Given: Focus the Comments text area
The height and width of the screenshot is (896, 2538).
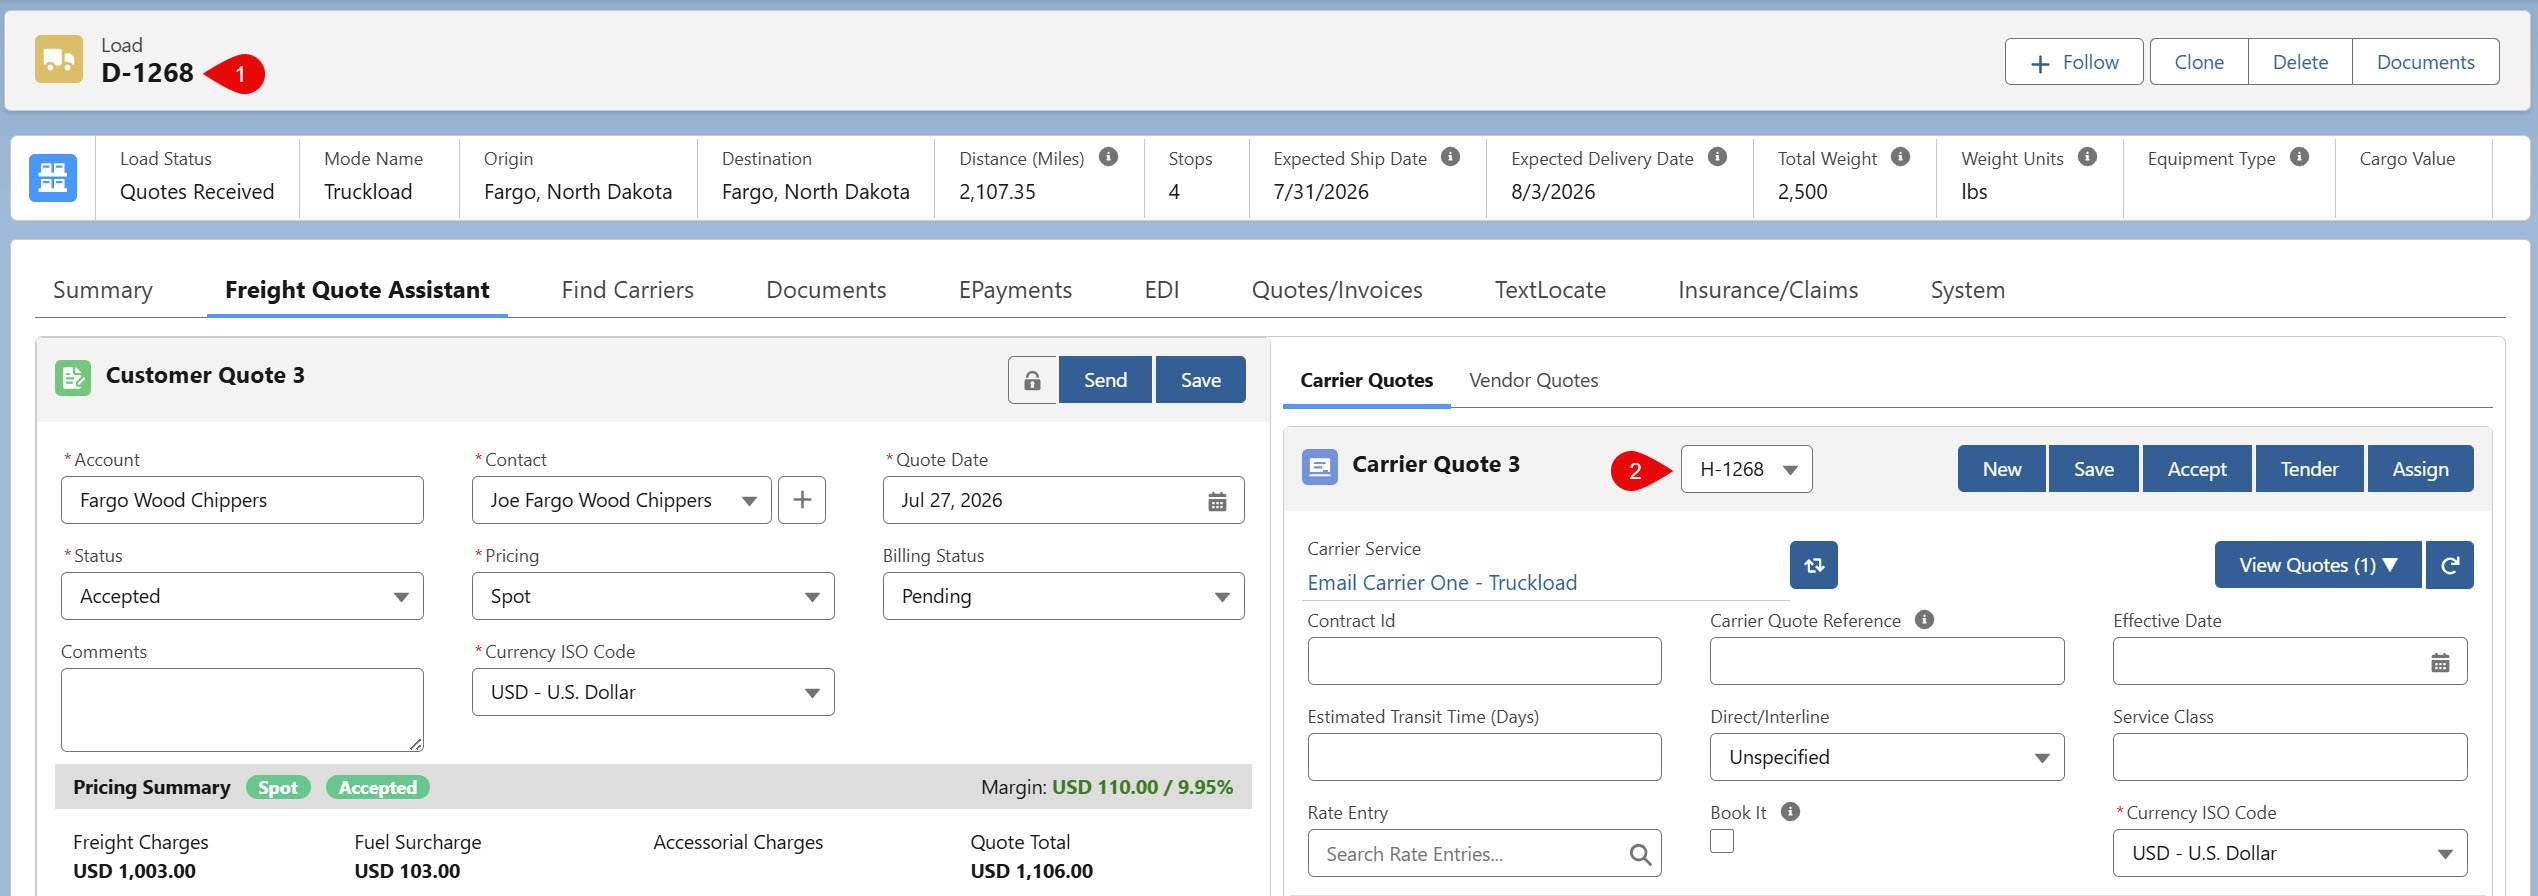Looking at the screenshot, I should tap(242, 710).
